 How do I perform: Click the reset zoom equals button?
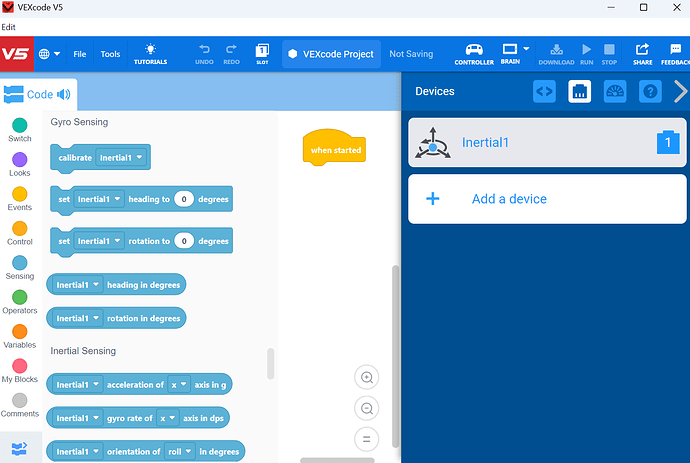(367, 439)
